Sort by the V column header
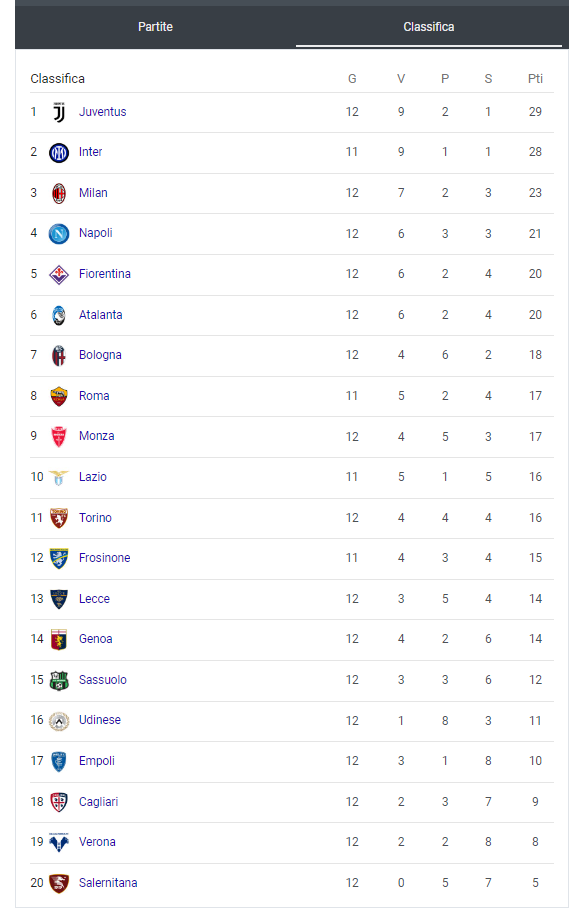 click(x=400, y=78)
